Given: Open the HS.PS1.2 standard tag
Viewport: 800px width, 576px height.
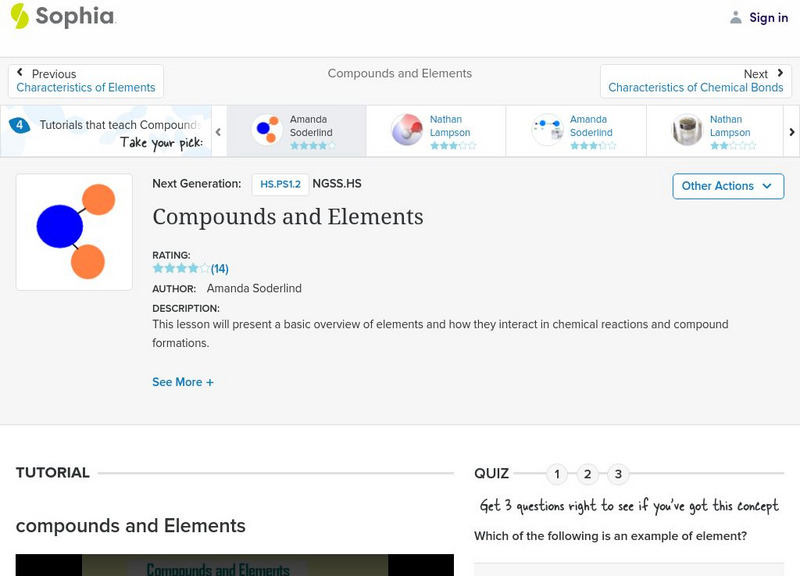Looking at the screenshot, I should pos(279,184).
